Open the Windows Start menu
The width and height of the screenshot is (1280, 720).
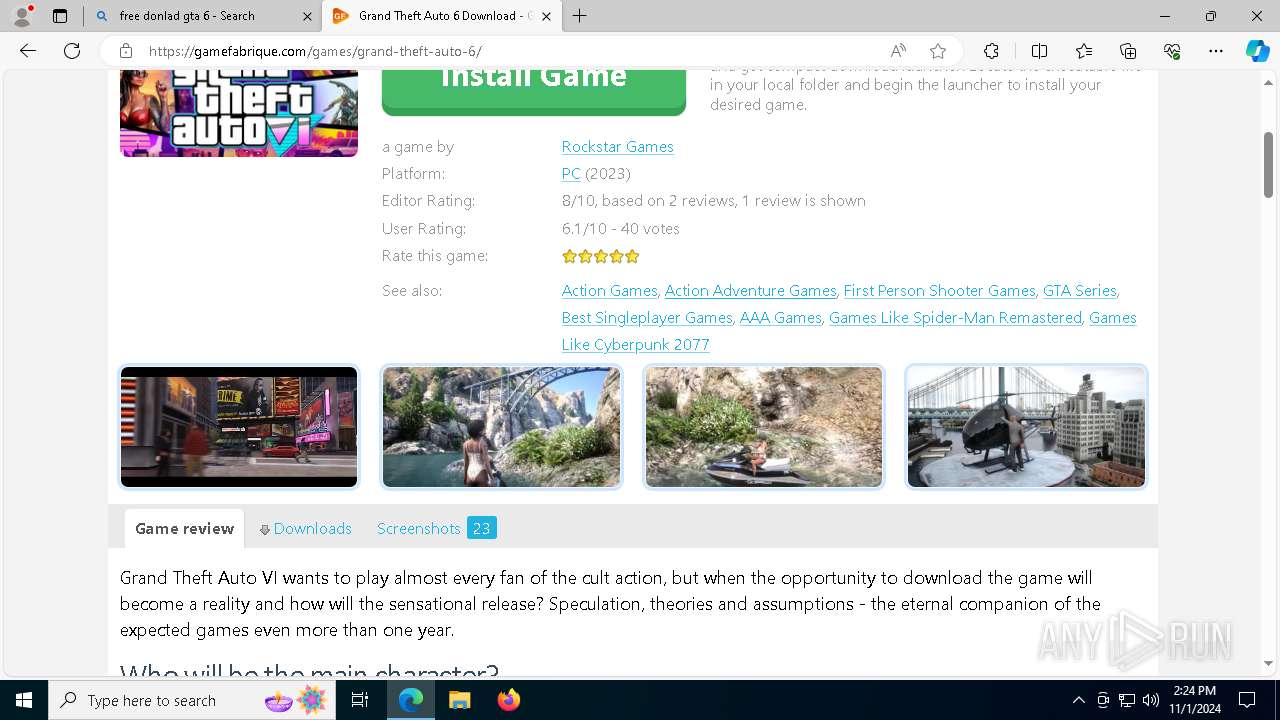pyautogui.click(x=24, y=700)
